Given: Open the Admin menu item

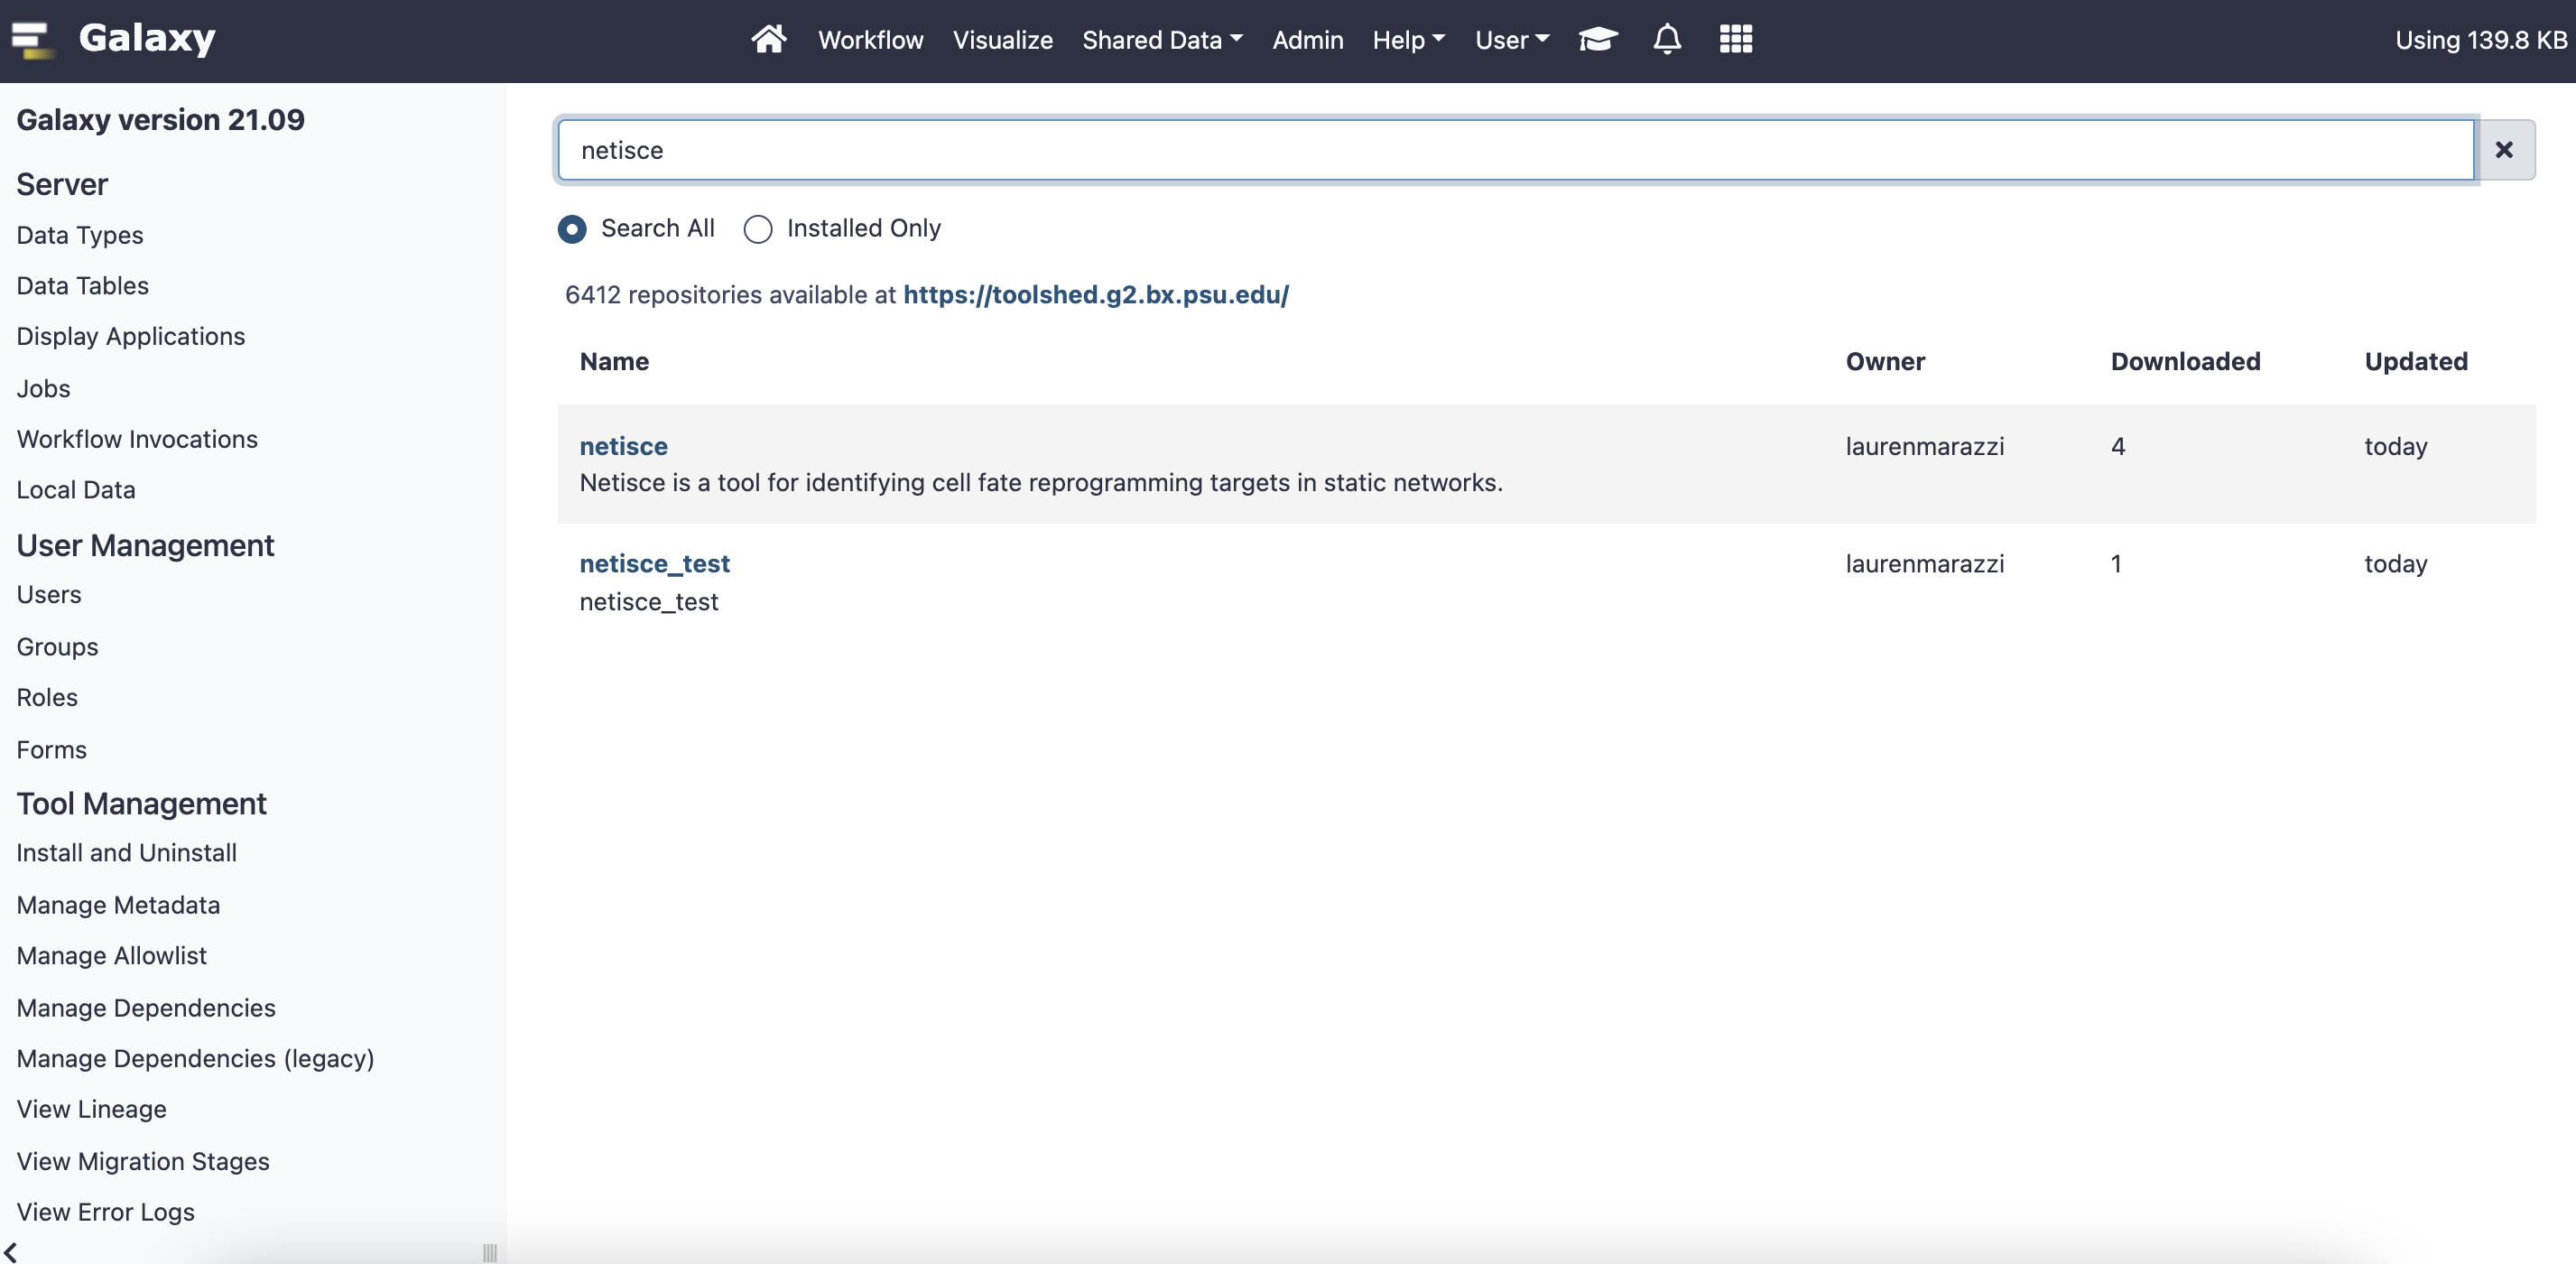Looking at the screenshot, I should click(1307, 40).
